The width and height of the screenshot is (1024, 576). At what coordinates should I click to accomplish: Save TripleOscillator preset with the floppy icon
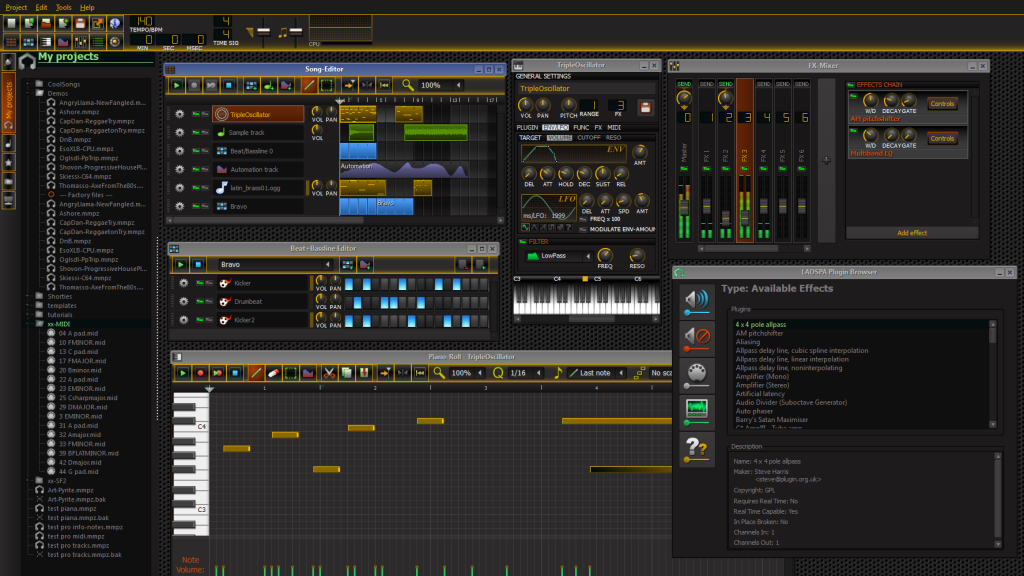645,108
